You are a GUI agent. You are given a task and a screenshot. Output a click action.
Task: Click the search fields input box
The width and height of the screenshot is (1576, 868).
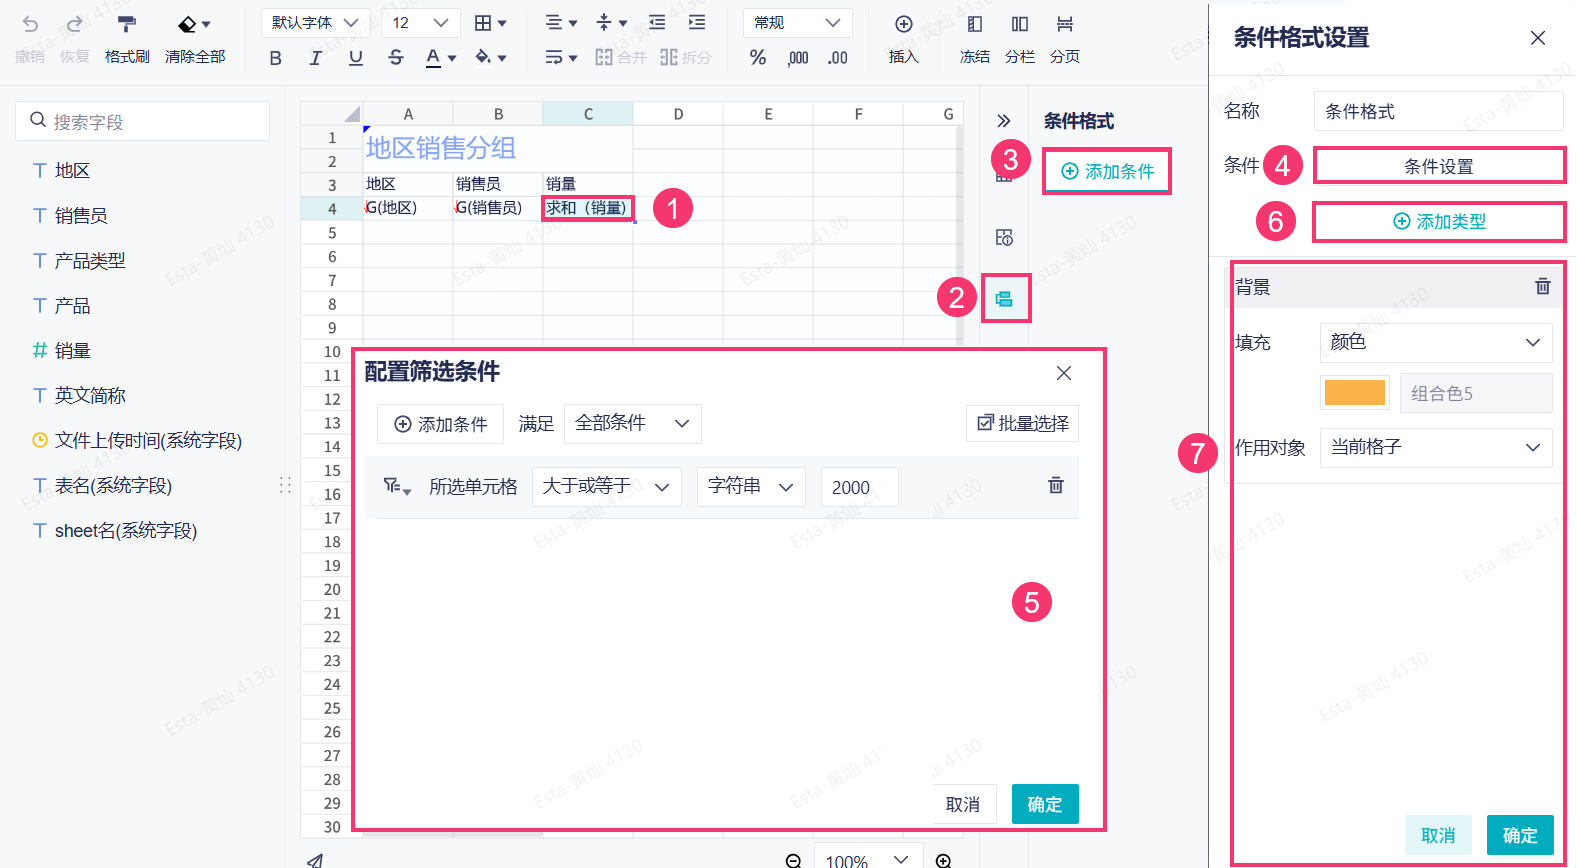(143, 121)
